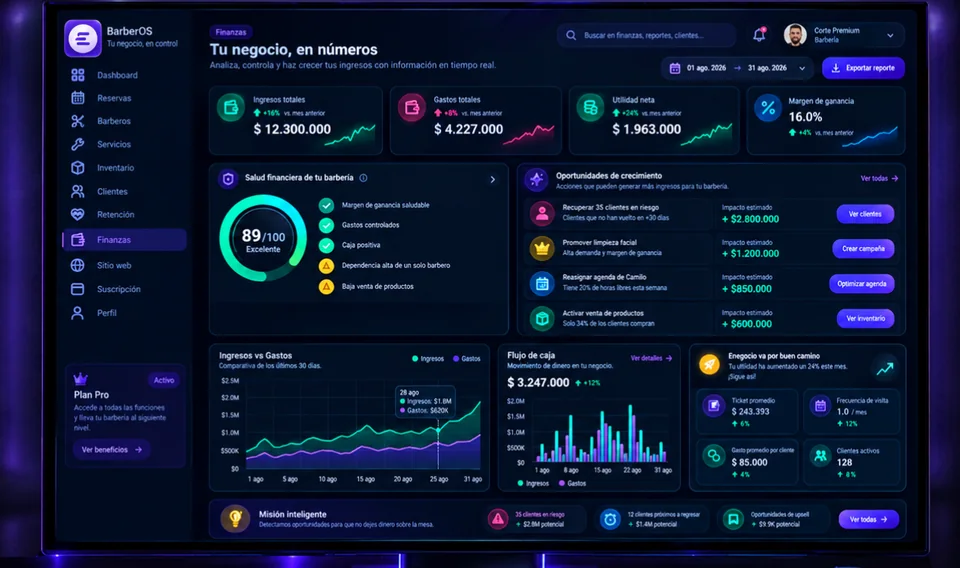Click the sparkle icon for Oportunidades de crecimiento

(537, 179)
